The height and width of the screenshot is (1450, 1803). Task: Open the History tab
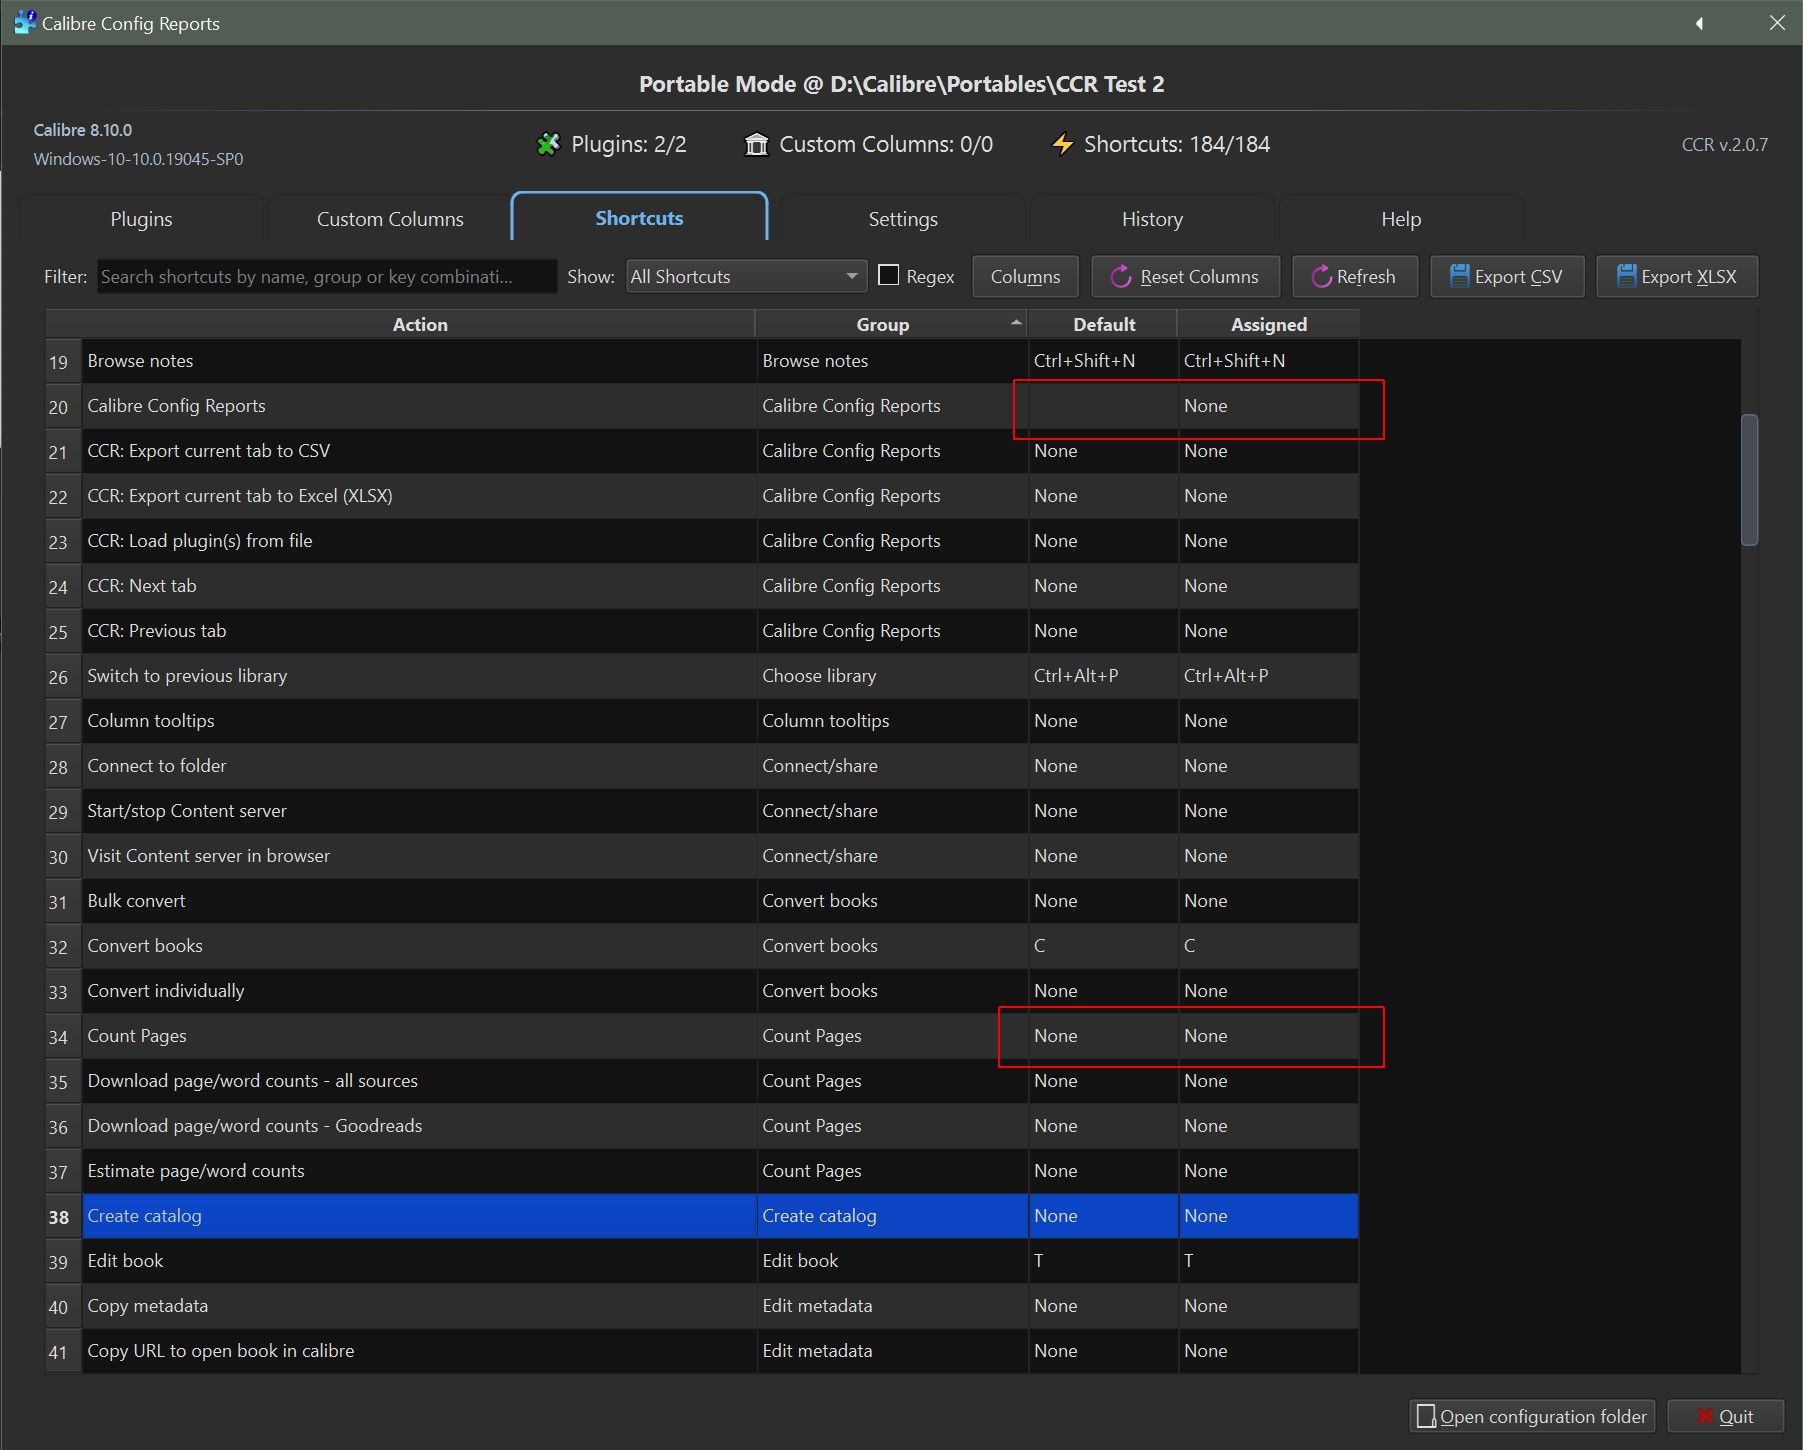click(x=1152, y=218)
